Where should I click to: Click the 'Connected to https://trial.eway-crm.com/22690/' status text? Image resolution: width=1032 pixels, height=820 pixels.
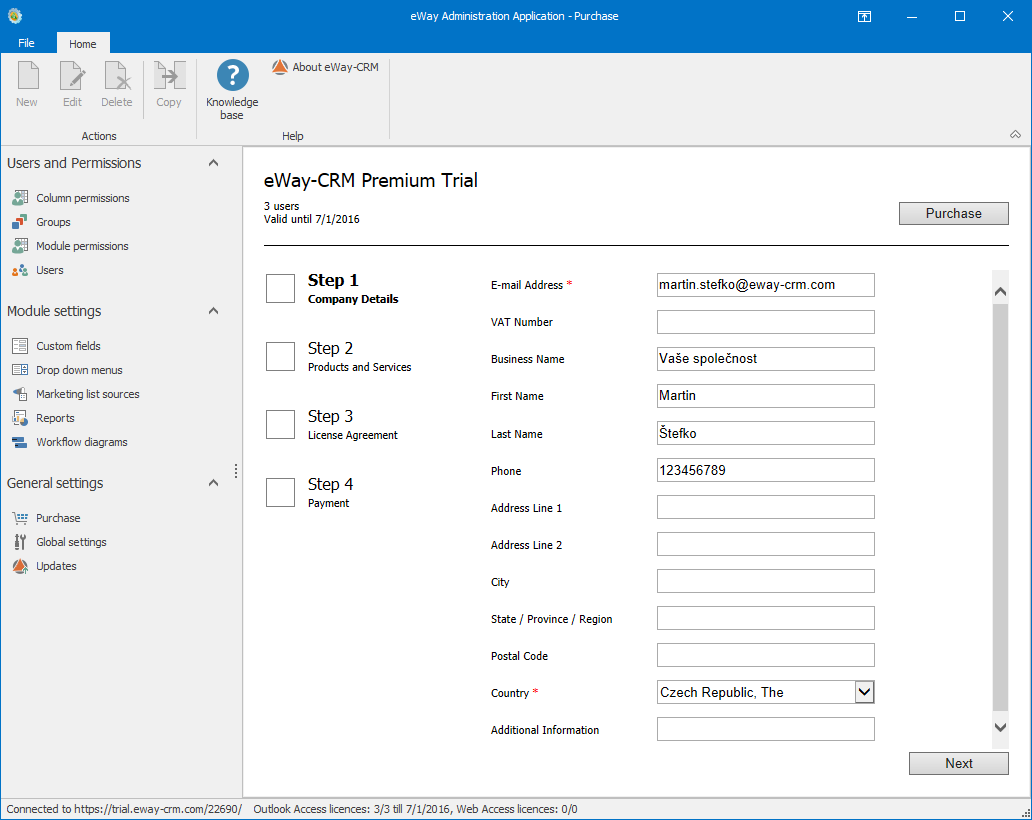pos(124,809)
